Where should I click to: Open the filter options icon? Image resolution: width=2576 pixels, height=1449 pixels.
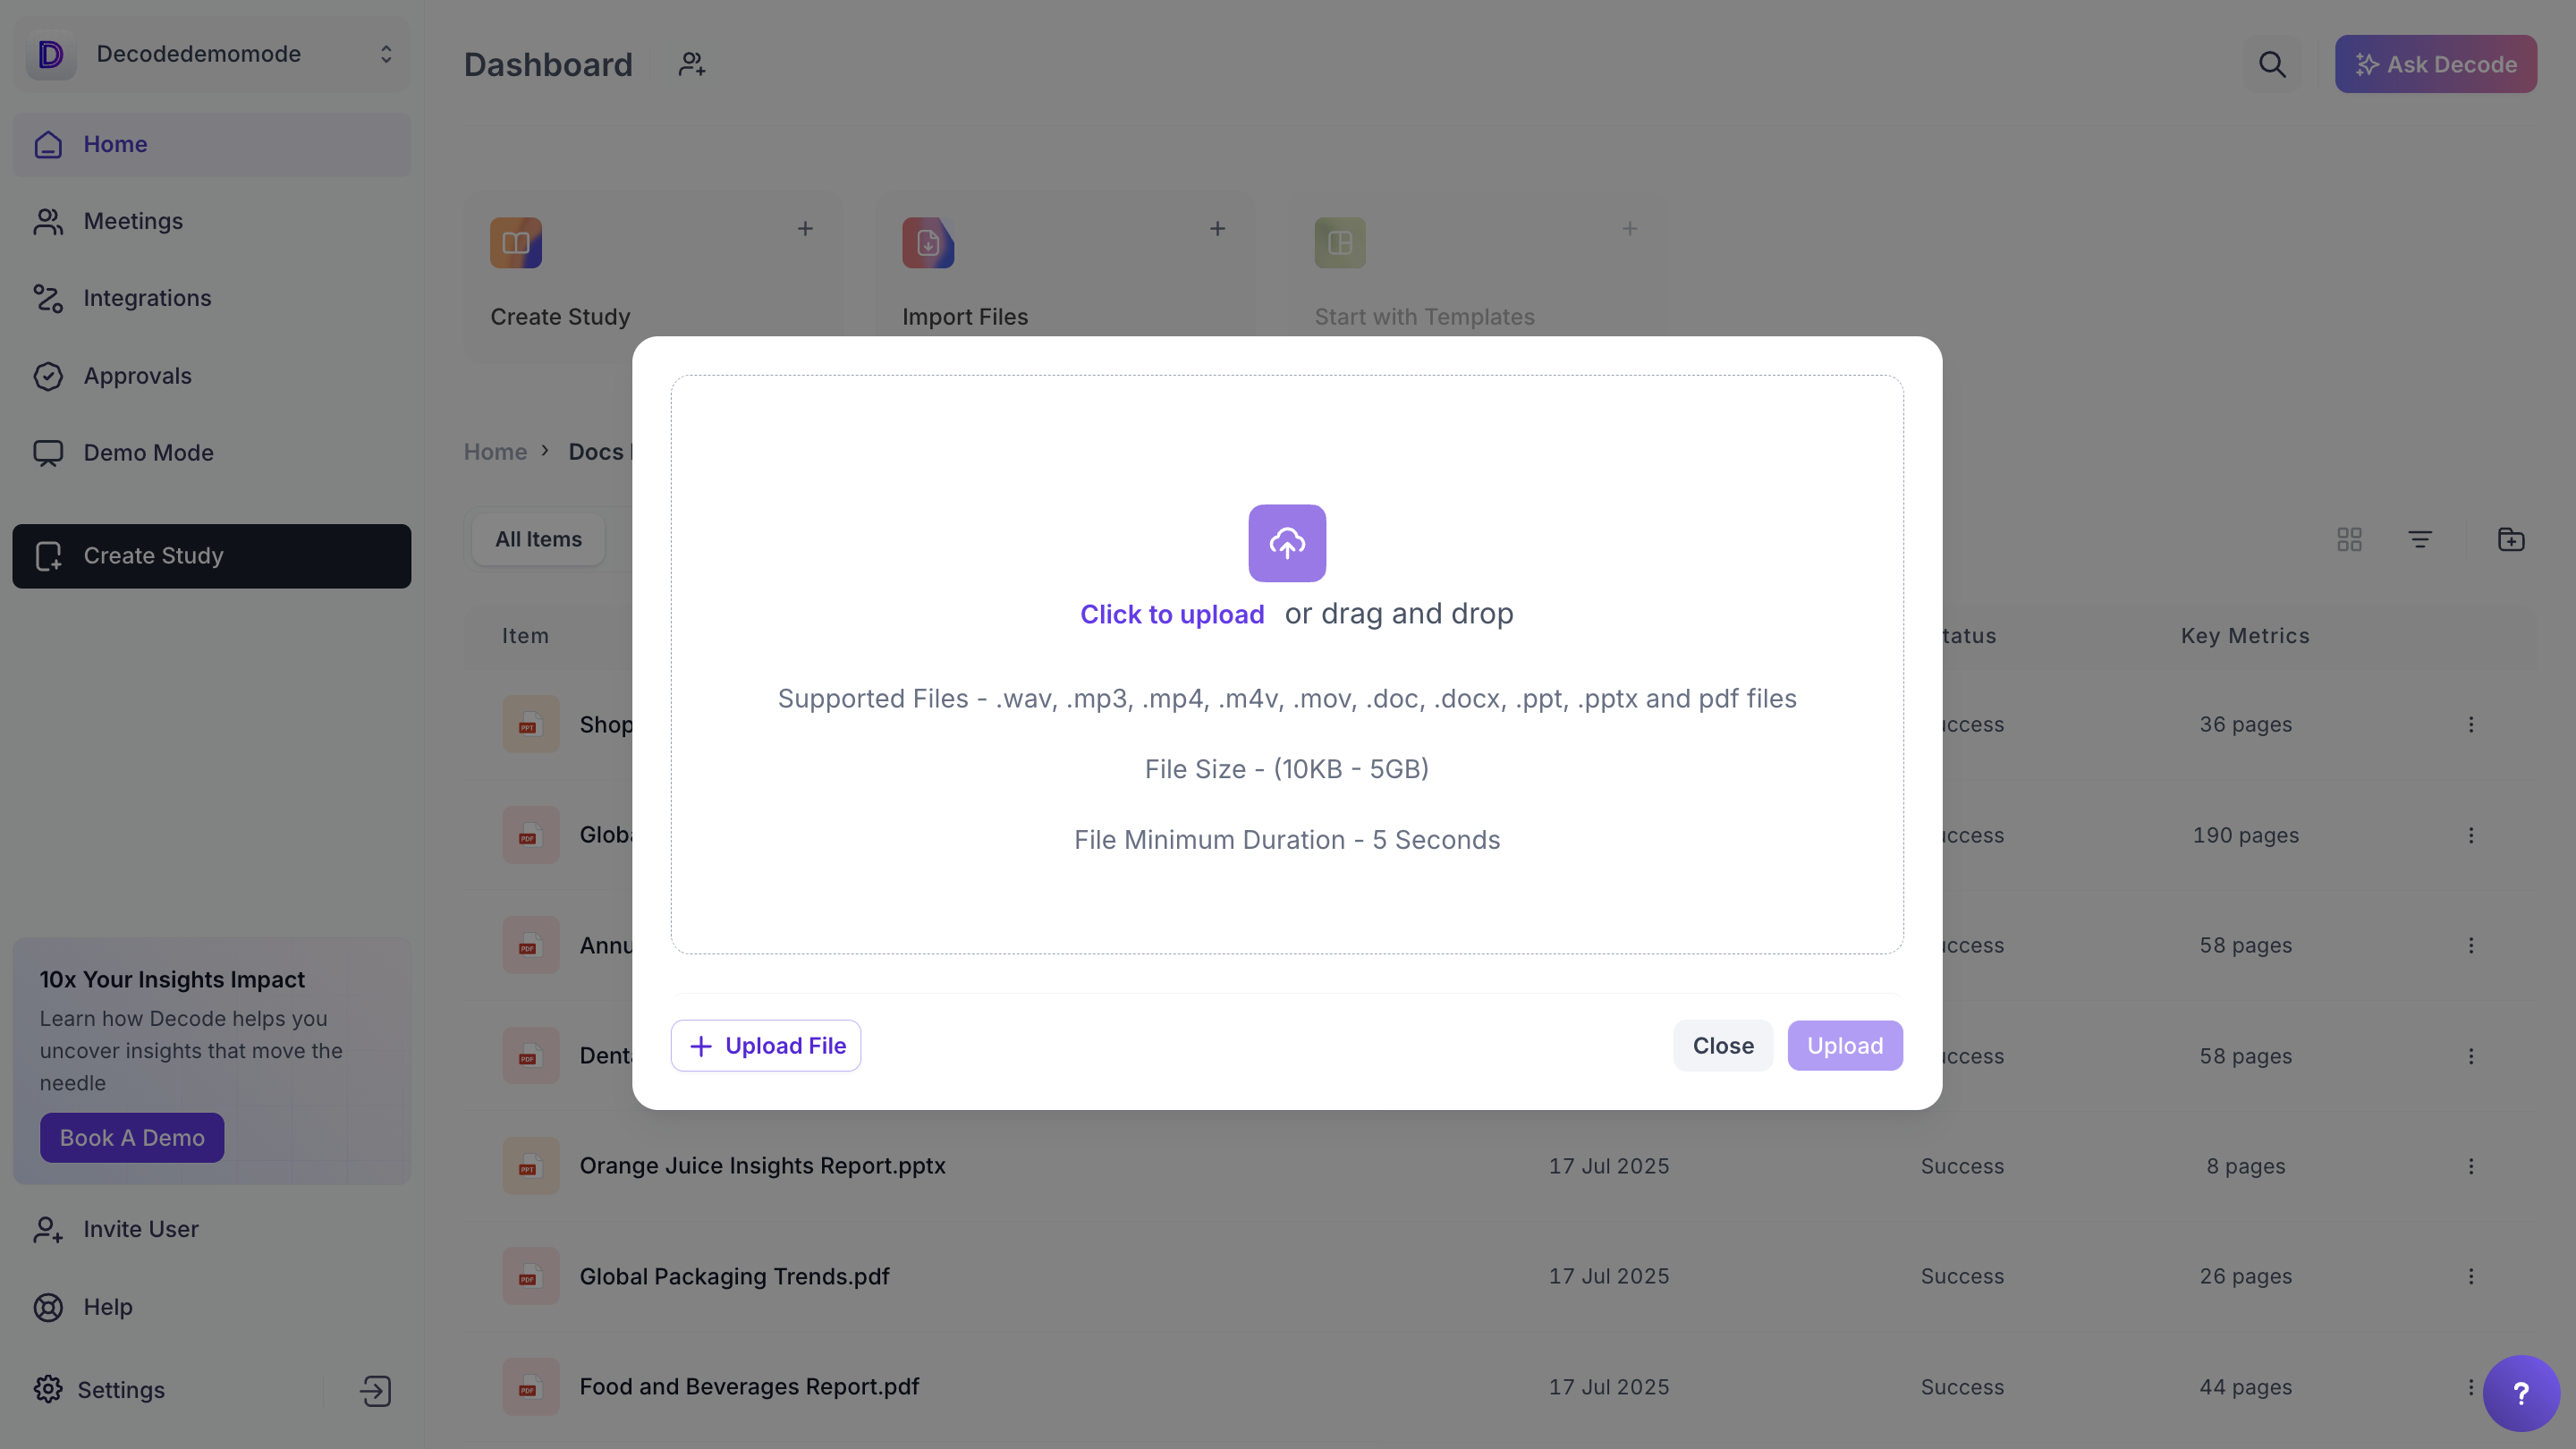pyautogui.click(x=2419, y=540)
